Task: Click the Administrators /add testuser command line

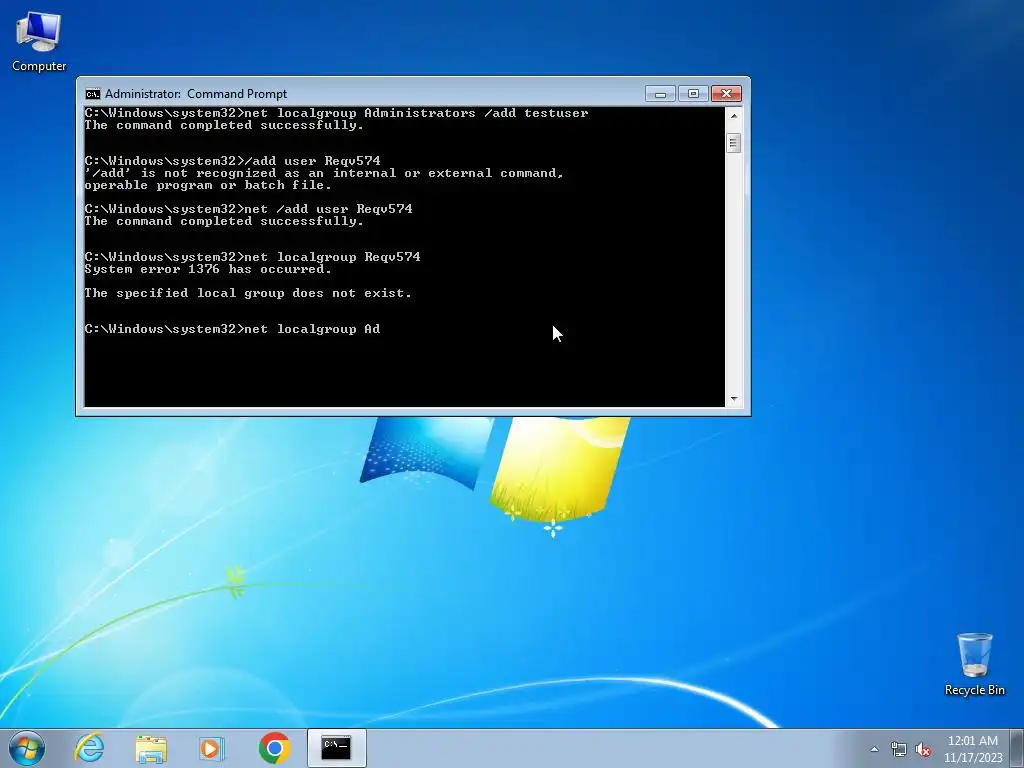Action: tap(336, 113)
